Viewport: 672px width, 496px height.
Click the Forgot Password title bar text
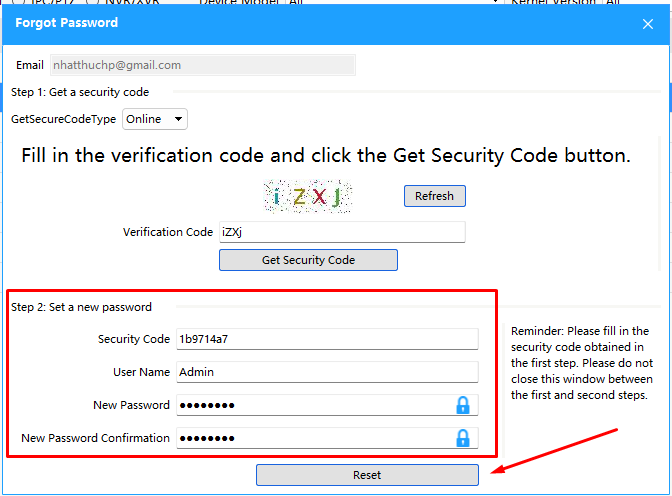(66, 23)
